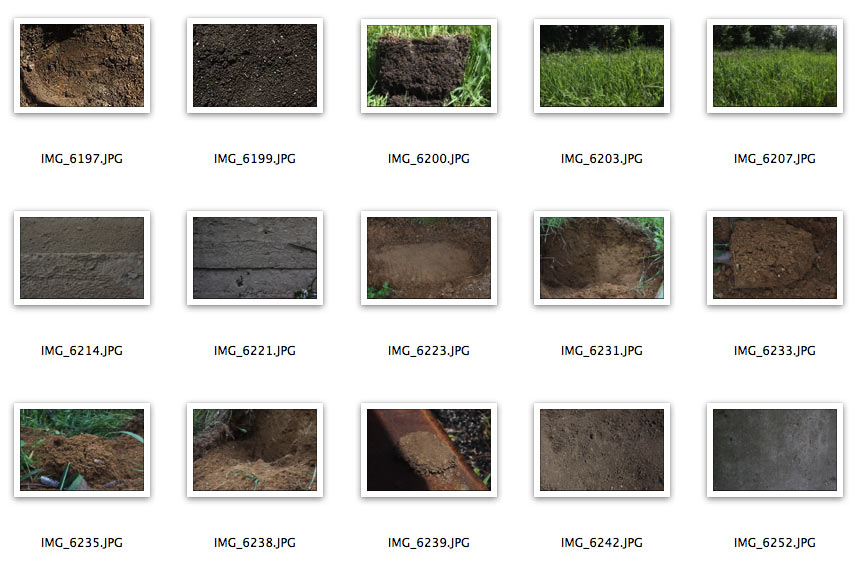This screenshot has height=567, width=858.
Task: Click the IMG_6238.JPG excavation thumbnail
Action: point(255,450)
